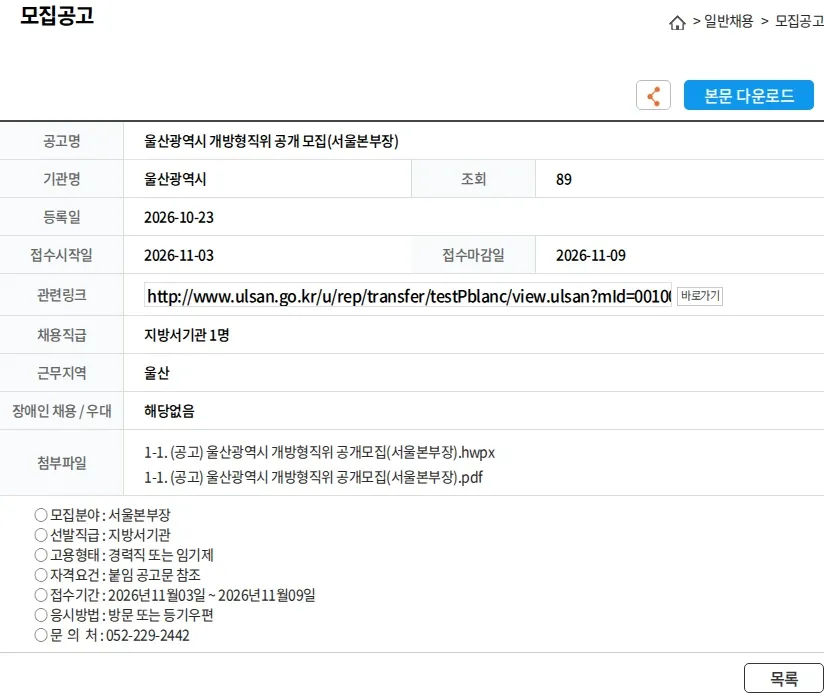Click the 조회 column label
The height and width of the screenshot is (693, 824).
point(473,179)
